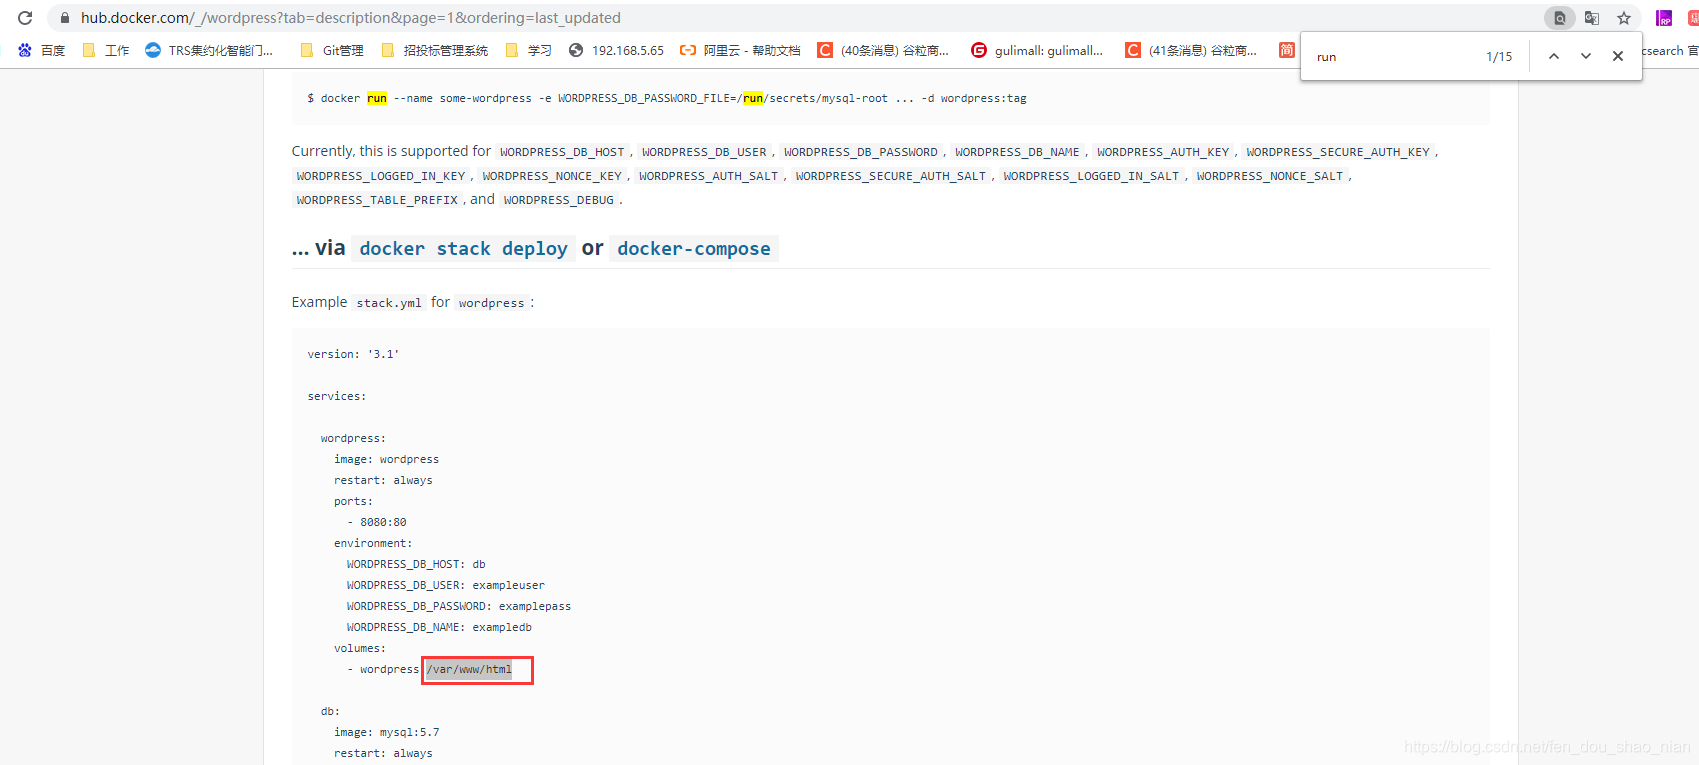1699x765 pixels.
Task: Click the WORDPRESS_DB_HOST: db line
Action: coord(416,564)
